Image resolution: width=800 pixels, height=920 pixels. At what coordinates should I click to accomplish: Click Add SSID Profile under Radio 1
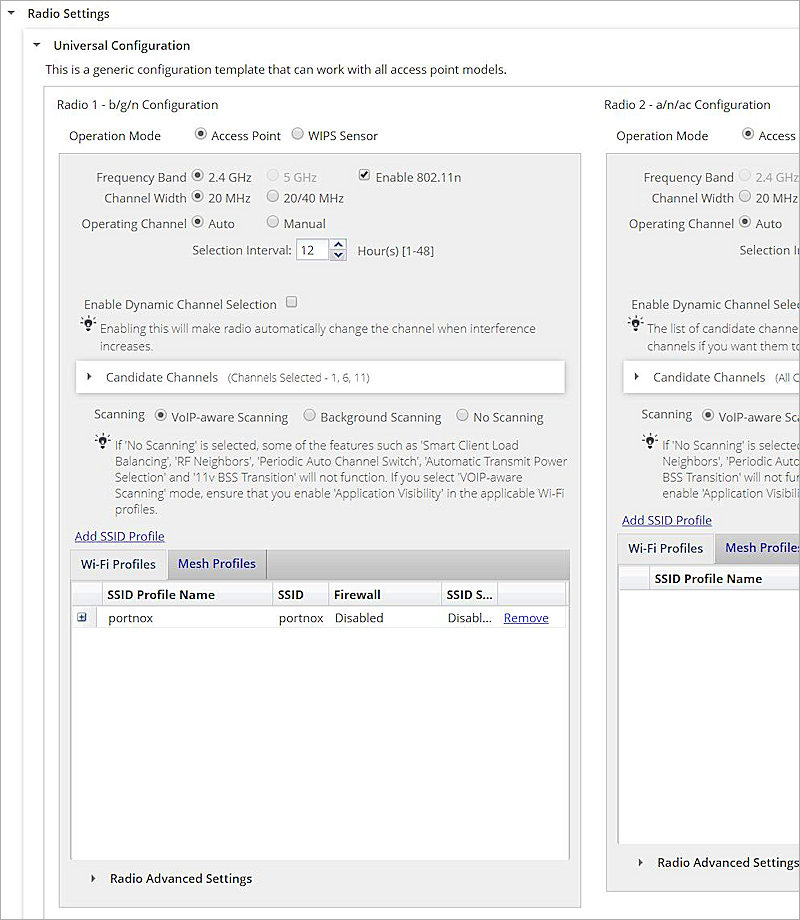pyautogui.click(x=118, y=536)
